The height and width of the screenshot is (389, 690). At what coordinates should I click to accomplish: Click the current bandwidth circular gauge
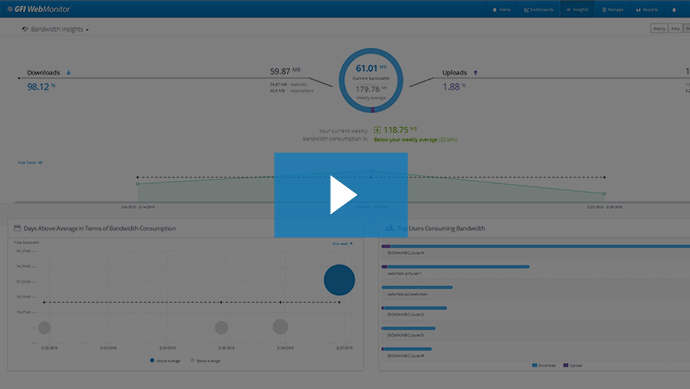click(x=371, y=81)
